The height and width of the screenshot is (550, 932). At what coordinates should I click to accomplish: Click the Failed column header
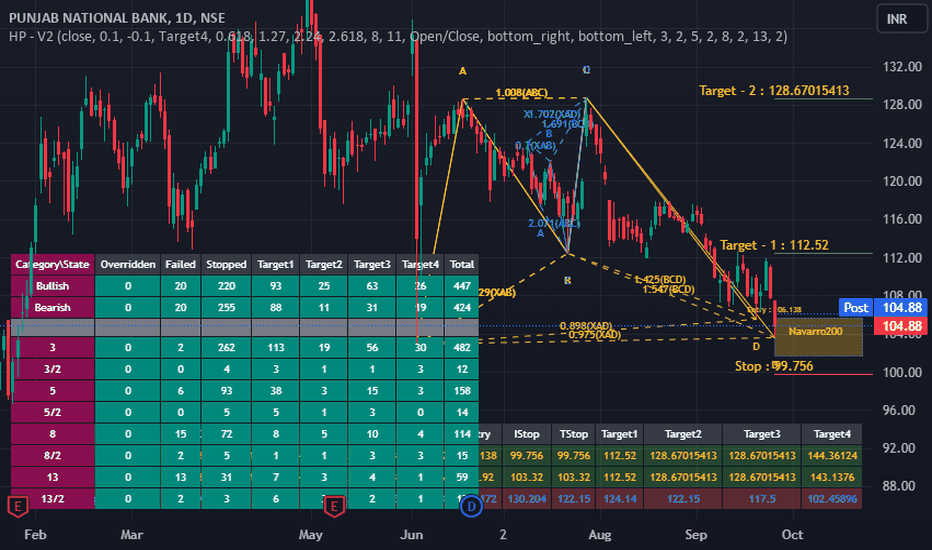[x=181, y=265]
